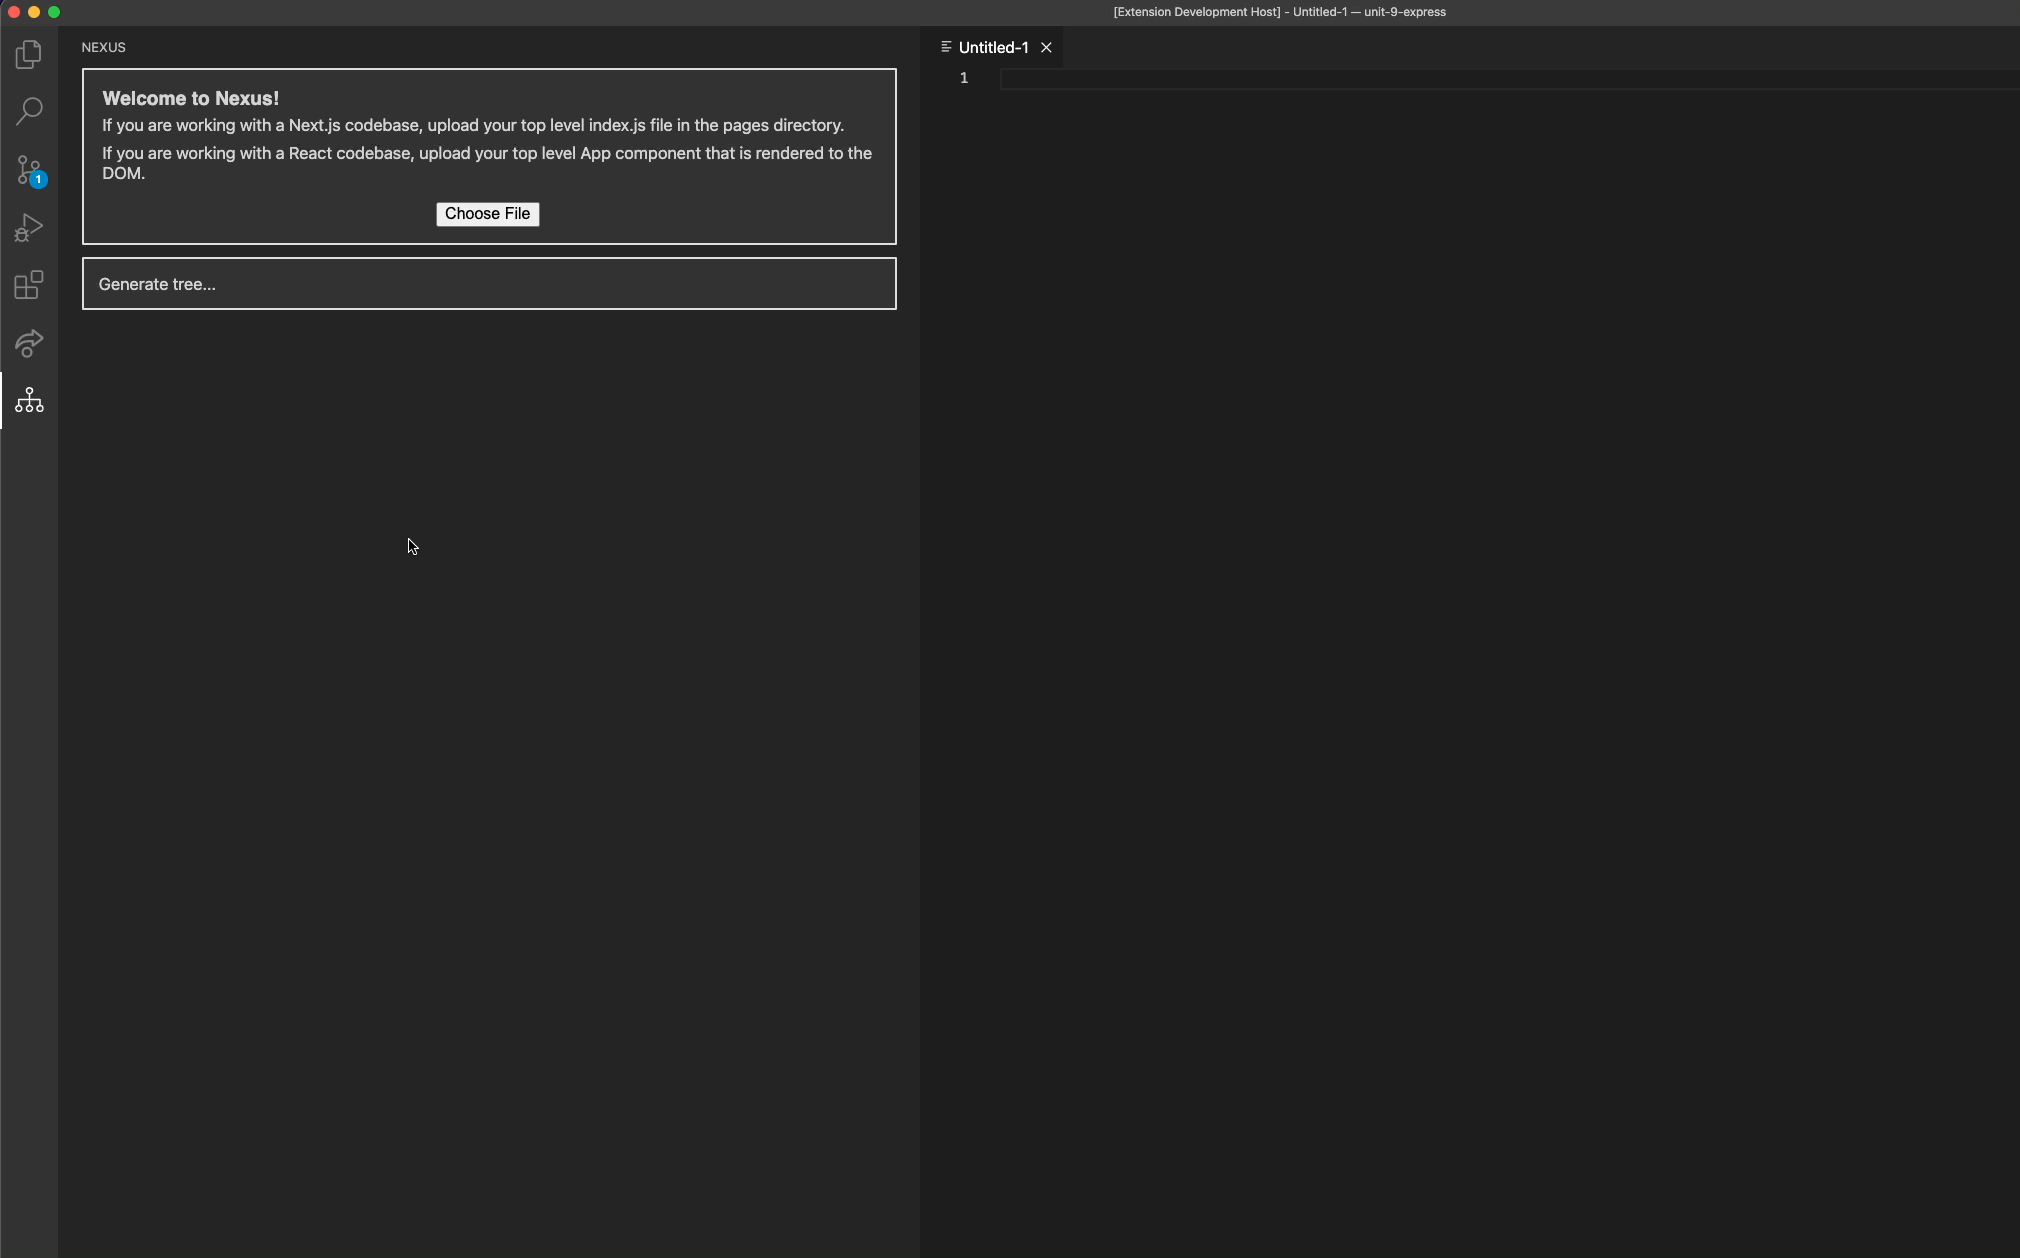
Task: Click the Welcome to Nexus! heading
Action: (190, 98)
